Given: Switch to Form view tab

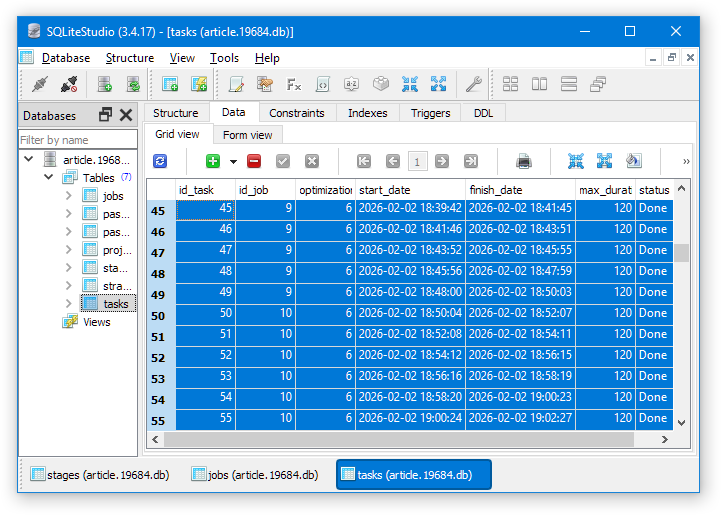Looking at the screenshot, I should tap(247, 135).
